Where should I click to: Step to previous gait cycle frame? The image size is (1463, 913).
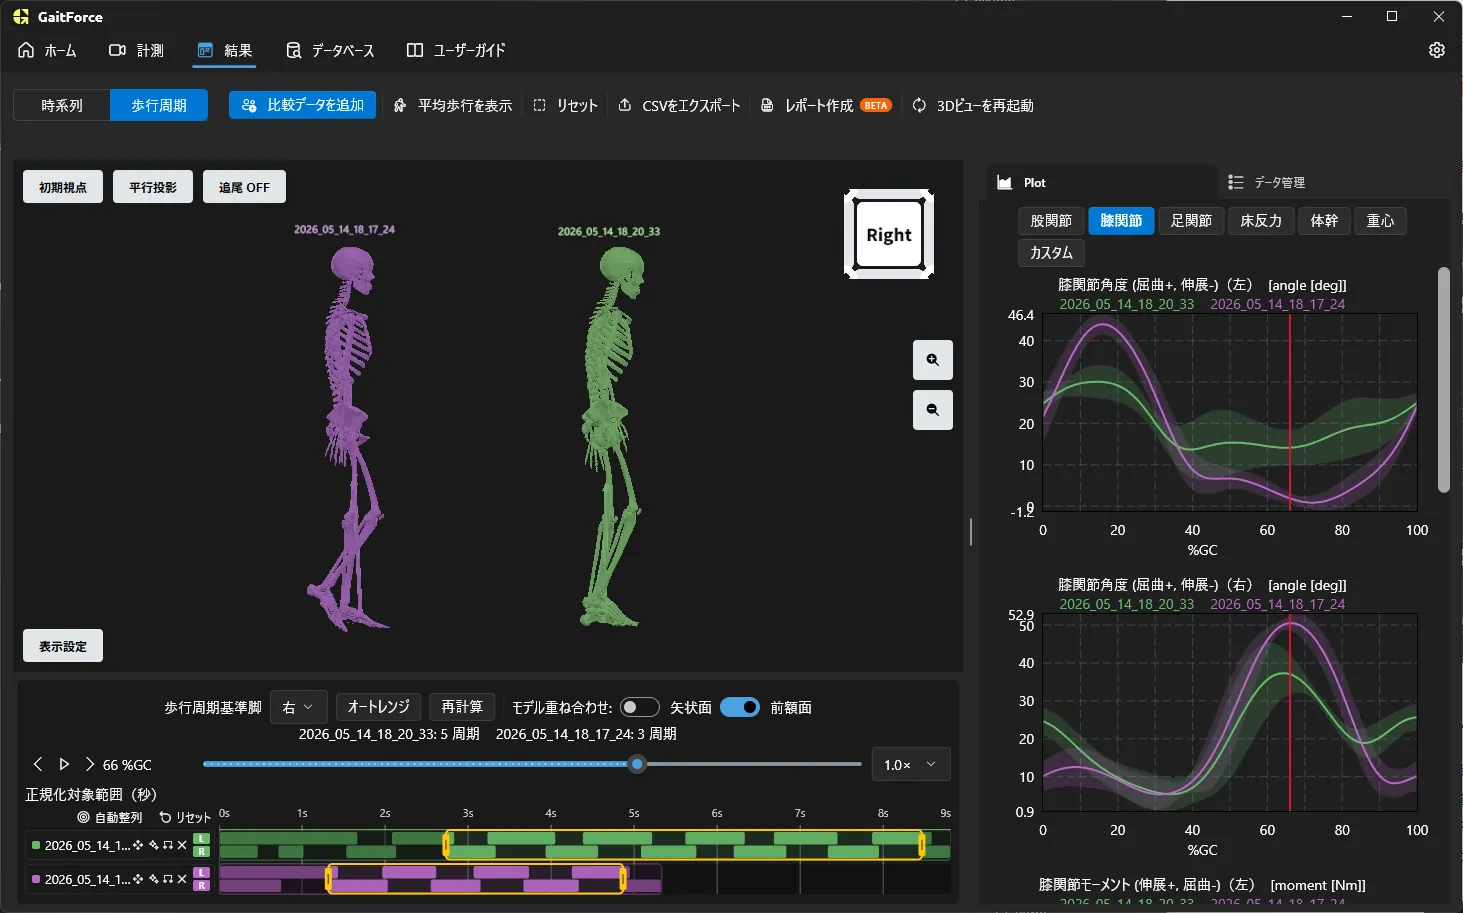[x=38, y=764]
